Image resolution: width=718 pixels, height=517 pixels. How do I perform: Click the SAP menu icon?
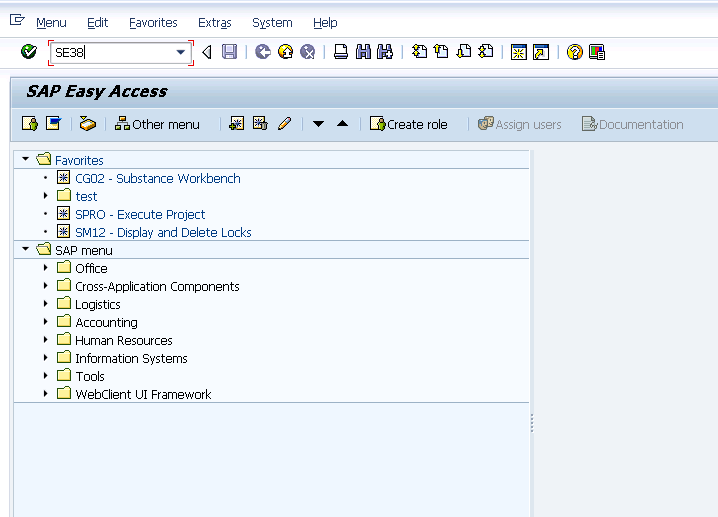coord(53,124)
